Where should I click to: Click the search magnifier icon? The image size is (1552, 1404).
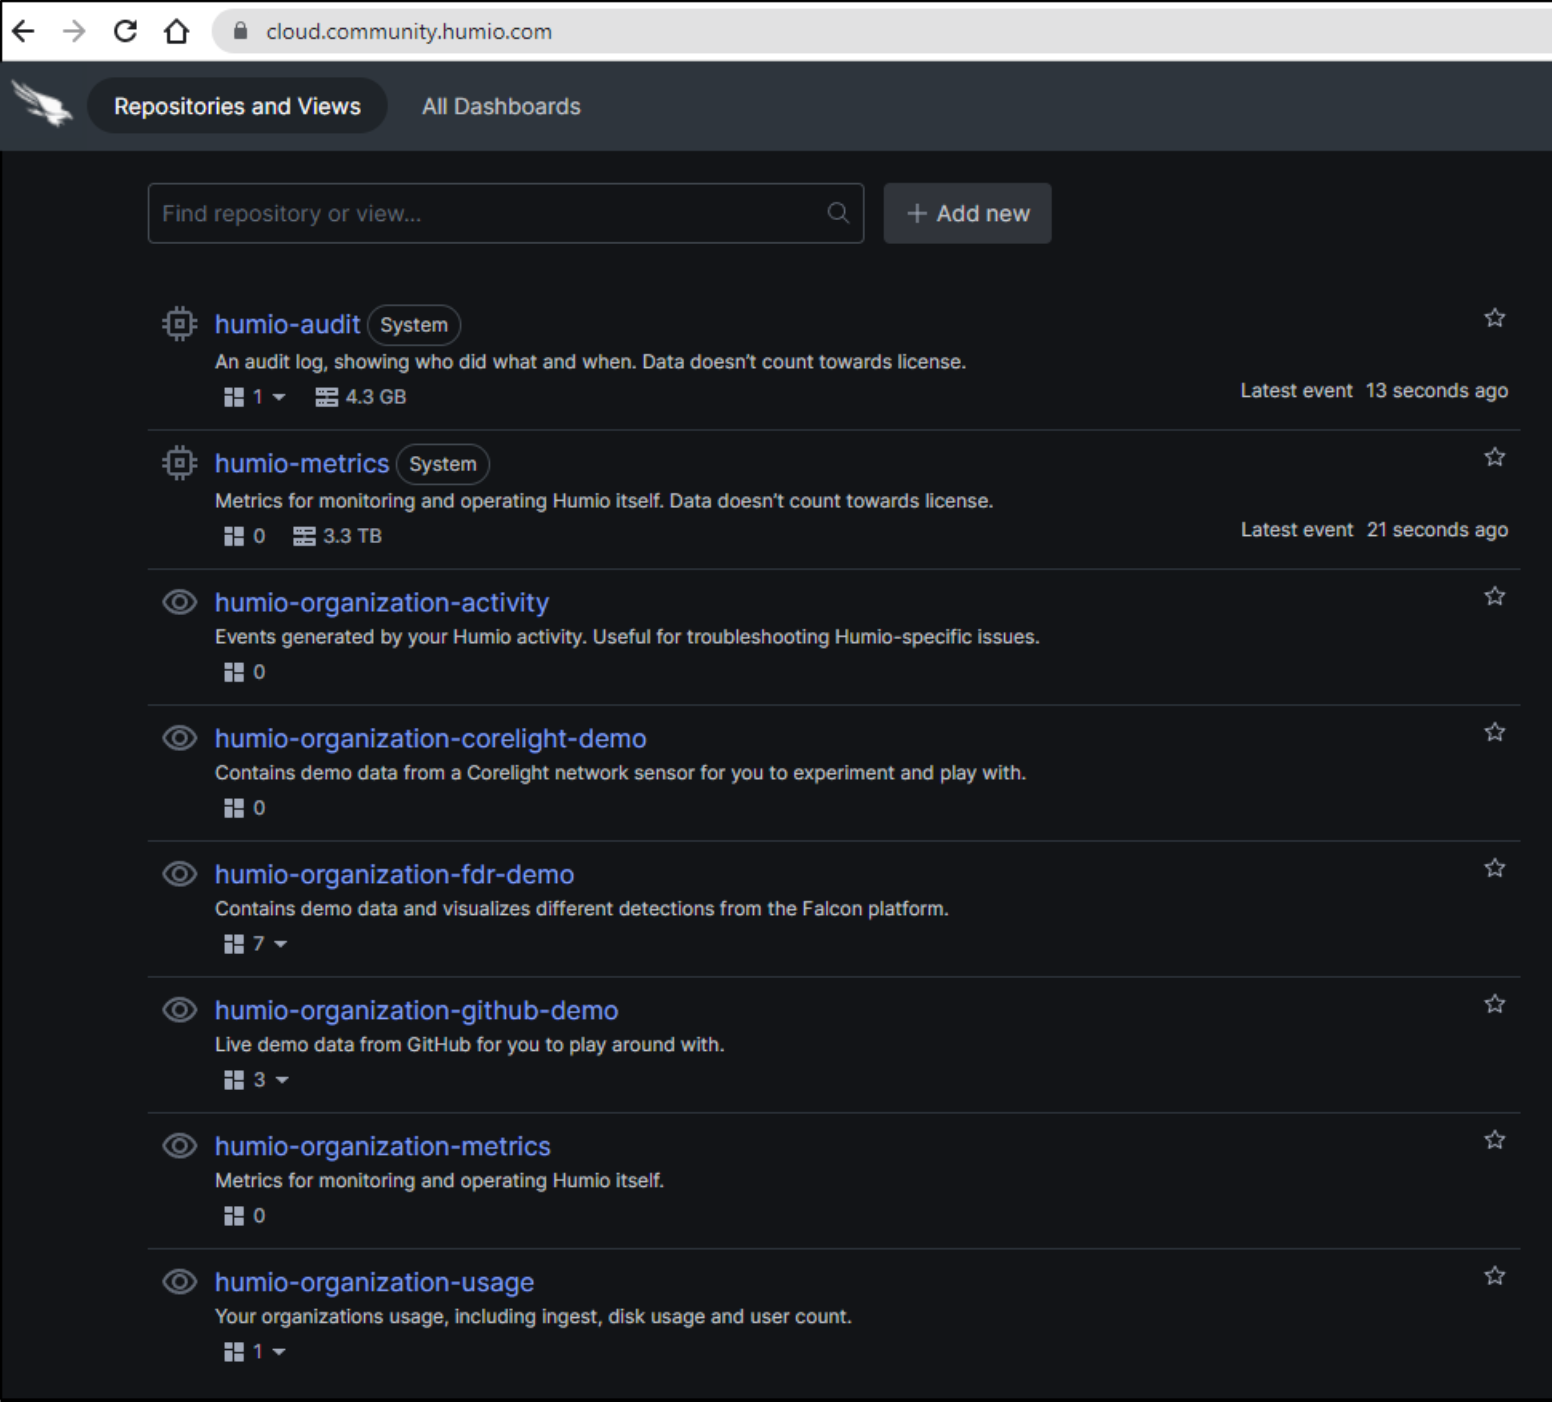point(838,213)
